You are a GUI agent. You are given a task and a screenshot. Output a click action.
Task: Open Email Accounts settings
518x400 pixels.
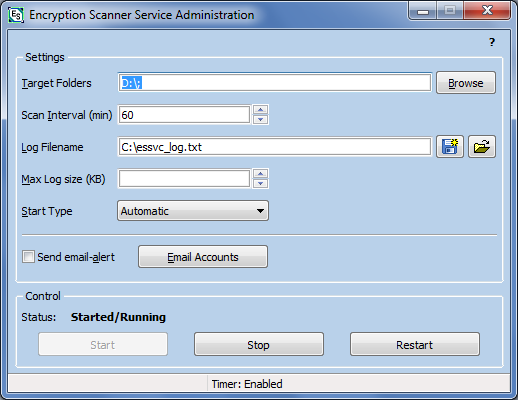tap(203, 257)
